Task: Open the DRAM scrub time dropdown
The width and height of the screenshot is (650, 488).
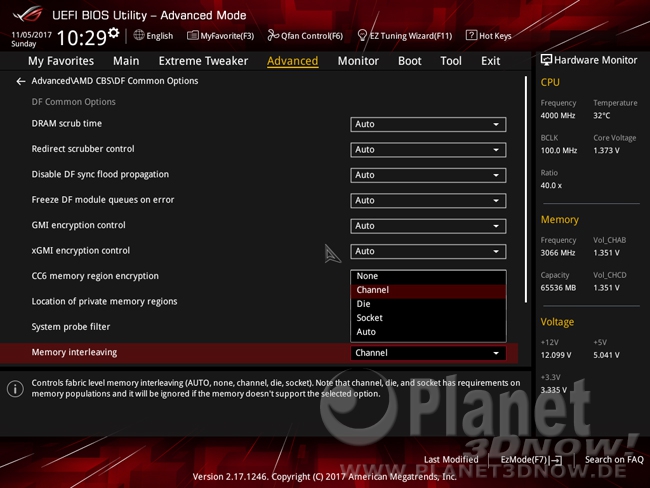Action: 428,124
